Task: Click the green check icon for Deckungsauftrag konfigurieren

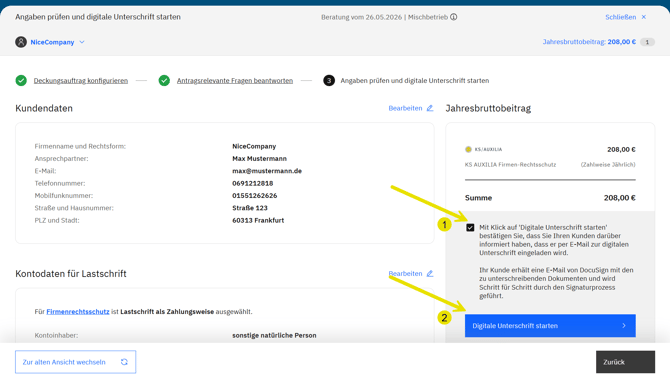Action: (x=21, y=80)
